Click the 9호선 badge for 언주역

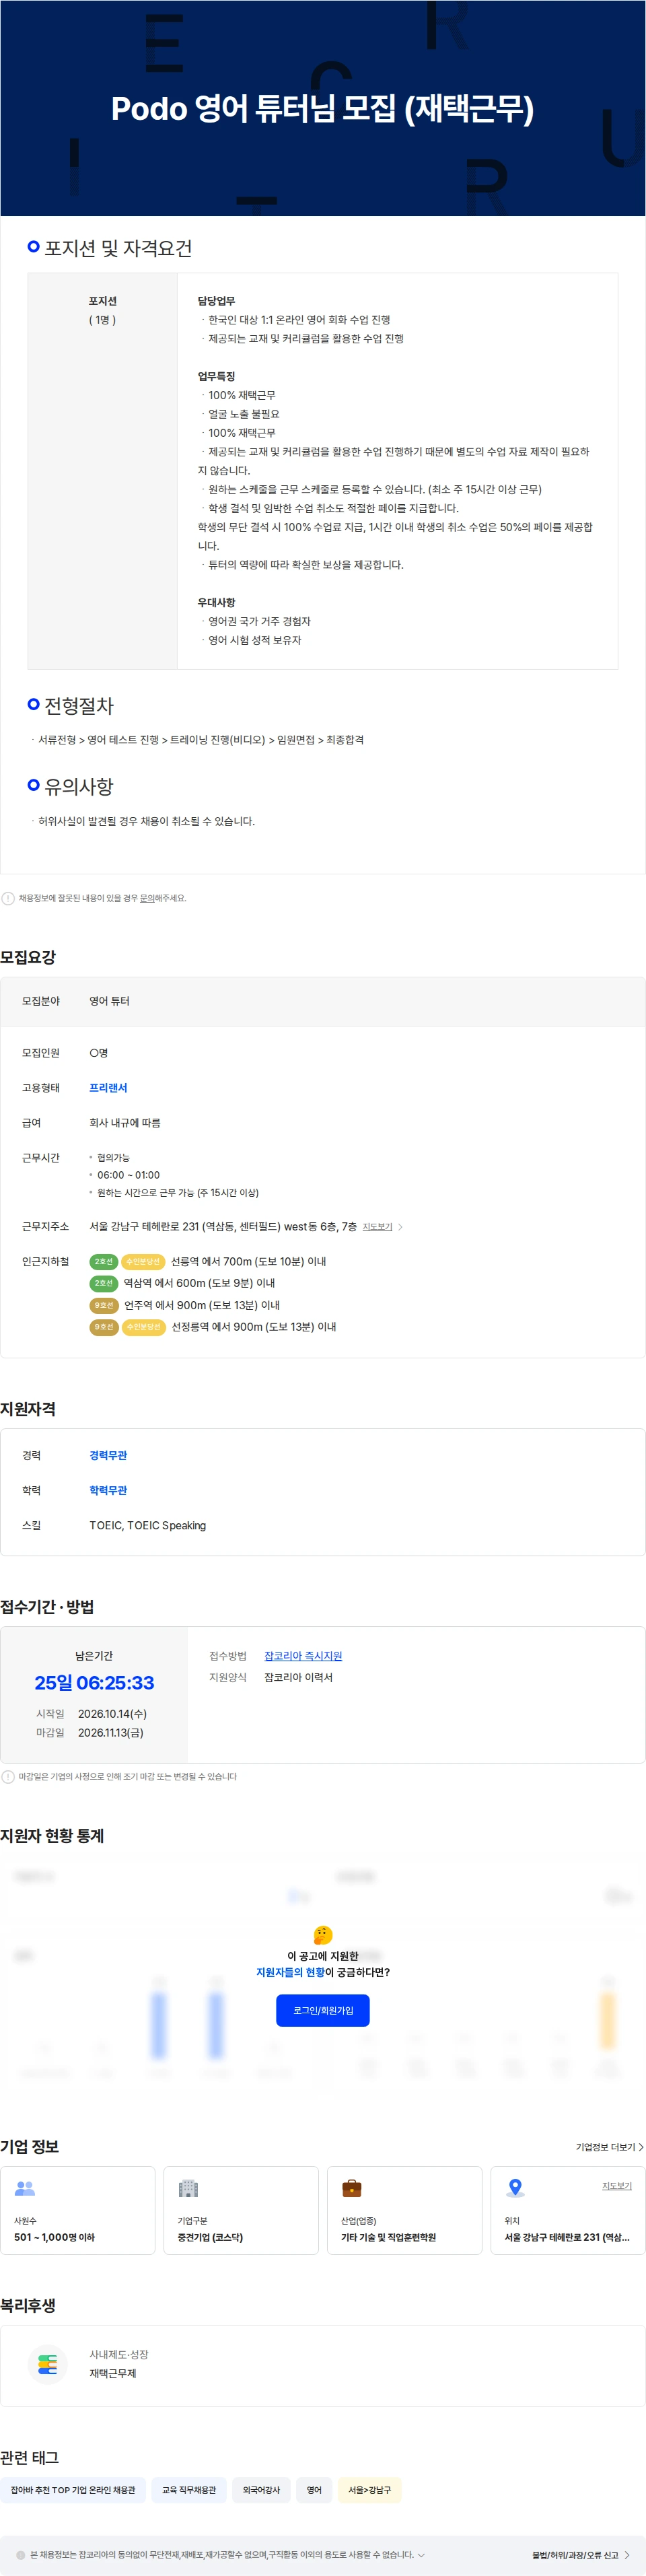(x=104, y=1304)
